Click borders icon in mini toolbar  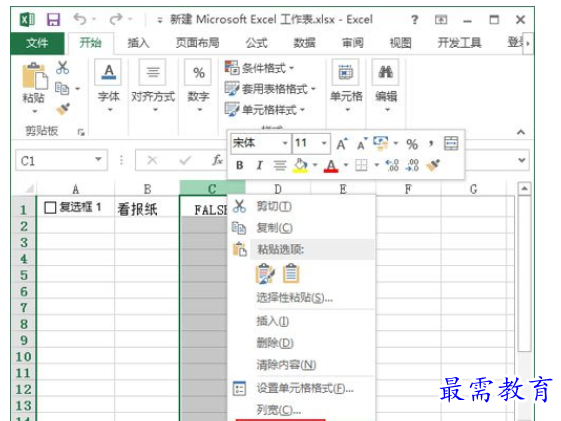click(361, 165)
